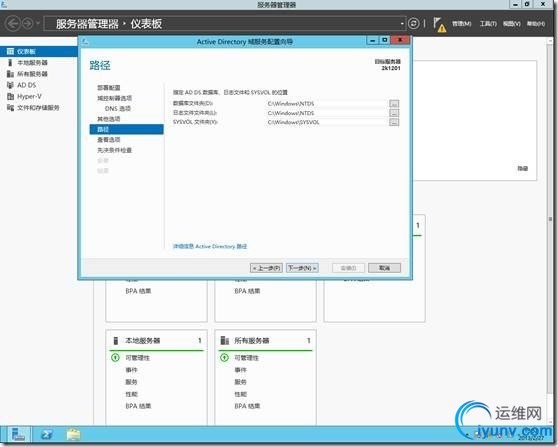Open 可管理性 in the 本地服务器 tile
The height and width of the screenshot is (447, 558).
[x=137, y=358]
